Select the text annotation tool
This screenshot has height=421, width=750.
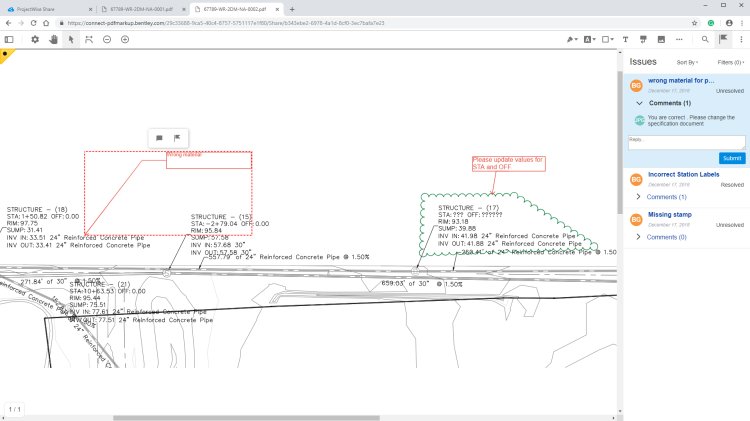pyautogui.click(x=626, y=39)
